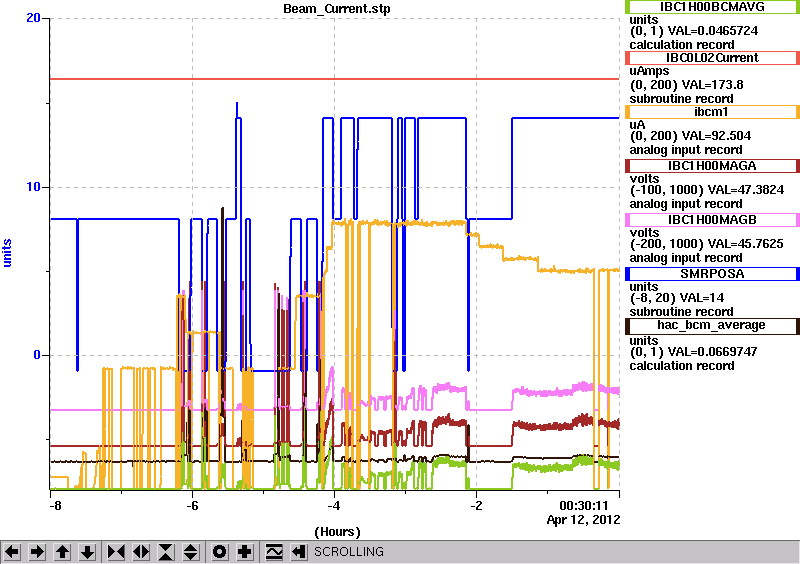The image size is (800, 564).
Task: Click the Beam_Current.stp plot title
Action: 337,9
